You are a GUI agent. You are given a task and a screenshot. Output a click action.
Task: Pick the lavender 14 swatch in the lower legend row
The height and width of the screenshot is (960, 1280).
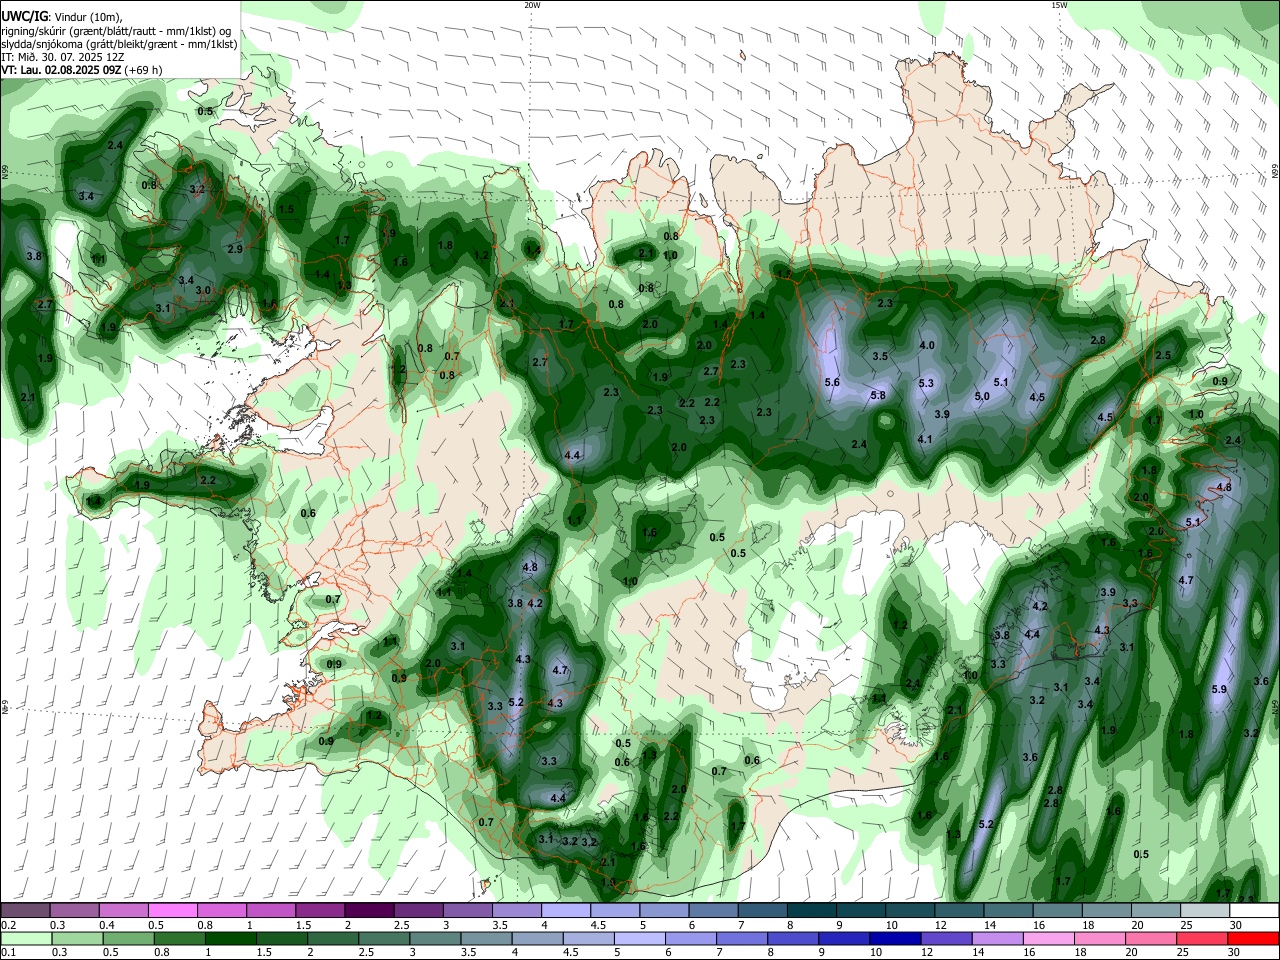(x=998, y=938)
